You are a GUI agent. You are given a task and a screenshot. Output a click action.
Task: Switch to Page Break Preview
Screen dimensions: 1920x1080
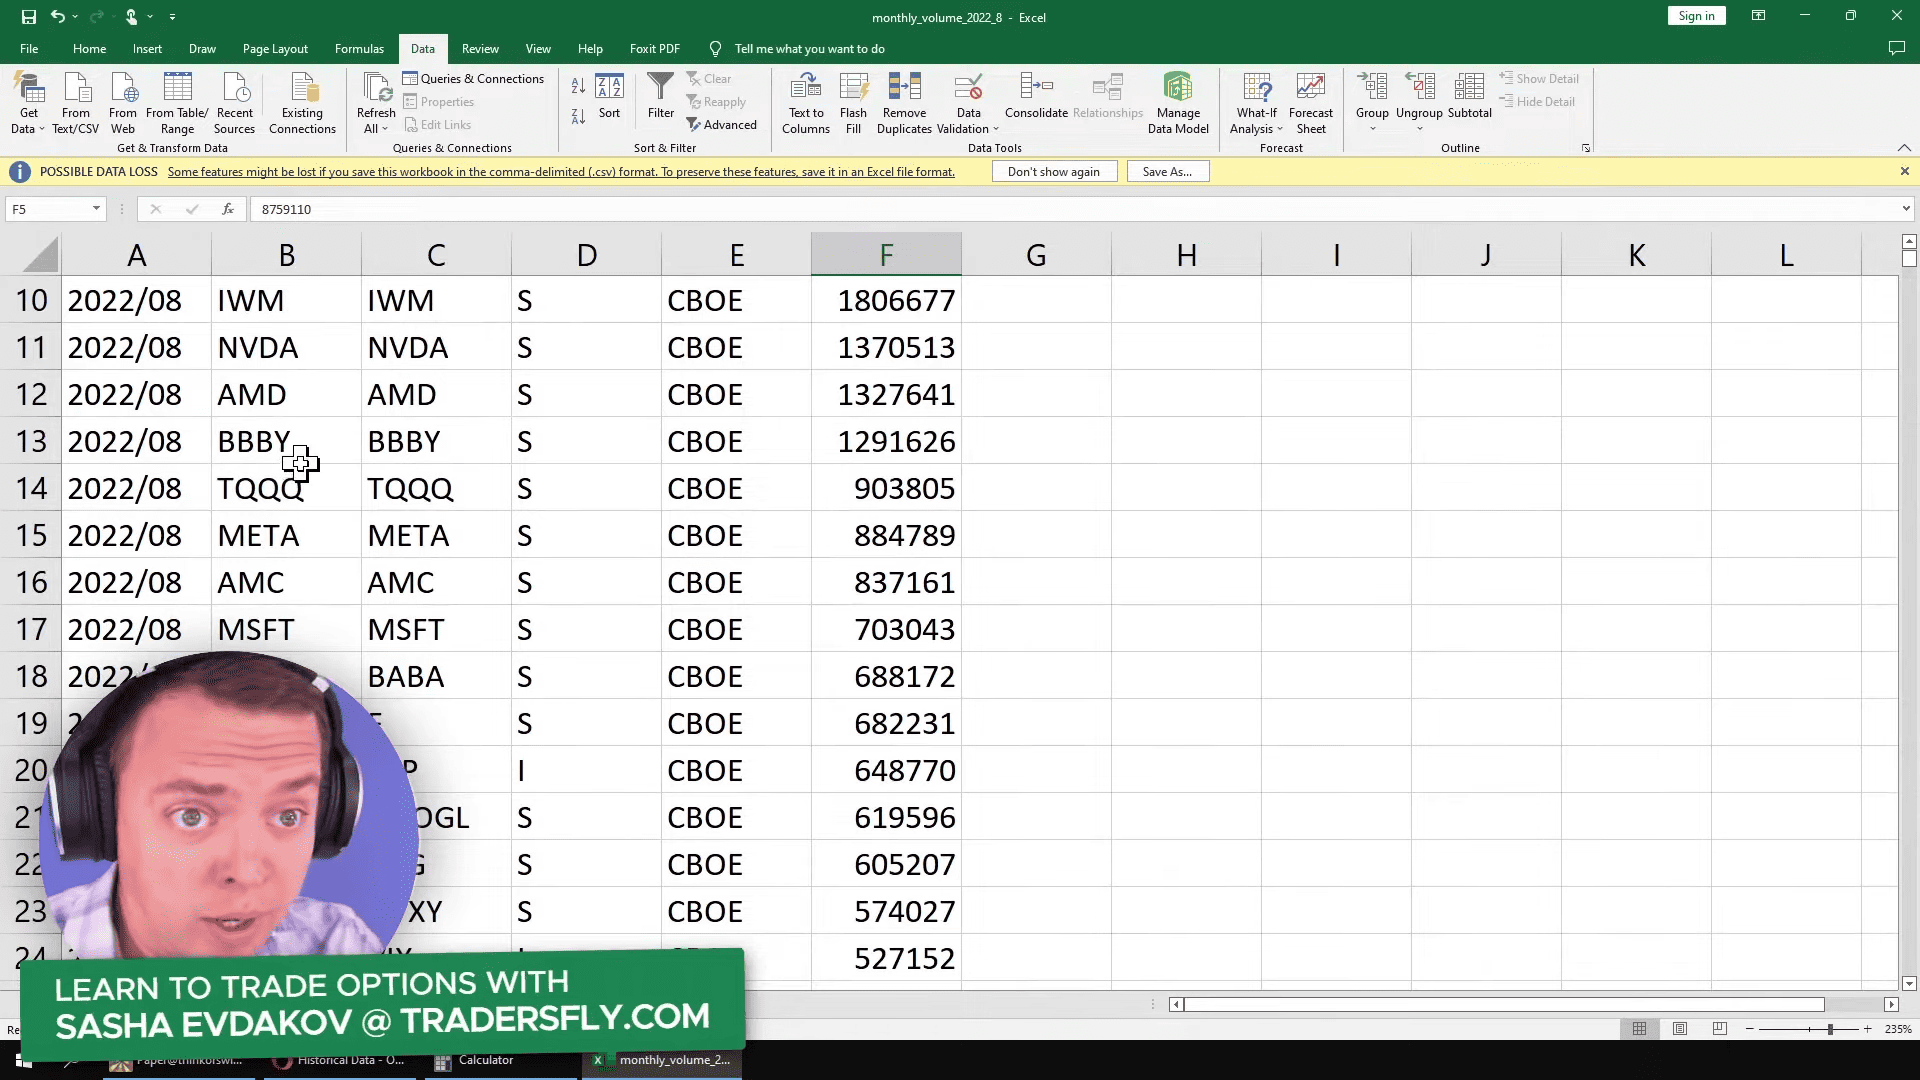[x=1720, y=1029]
